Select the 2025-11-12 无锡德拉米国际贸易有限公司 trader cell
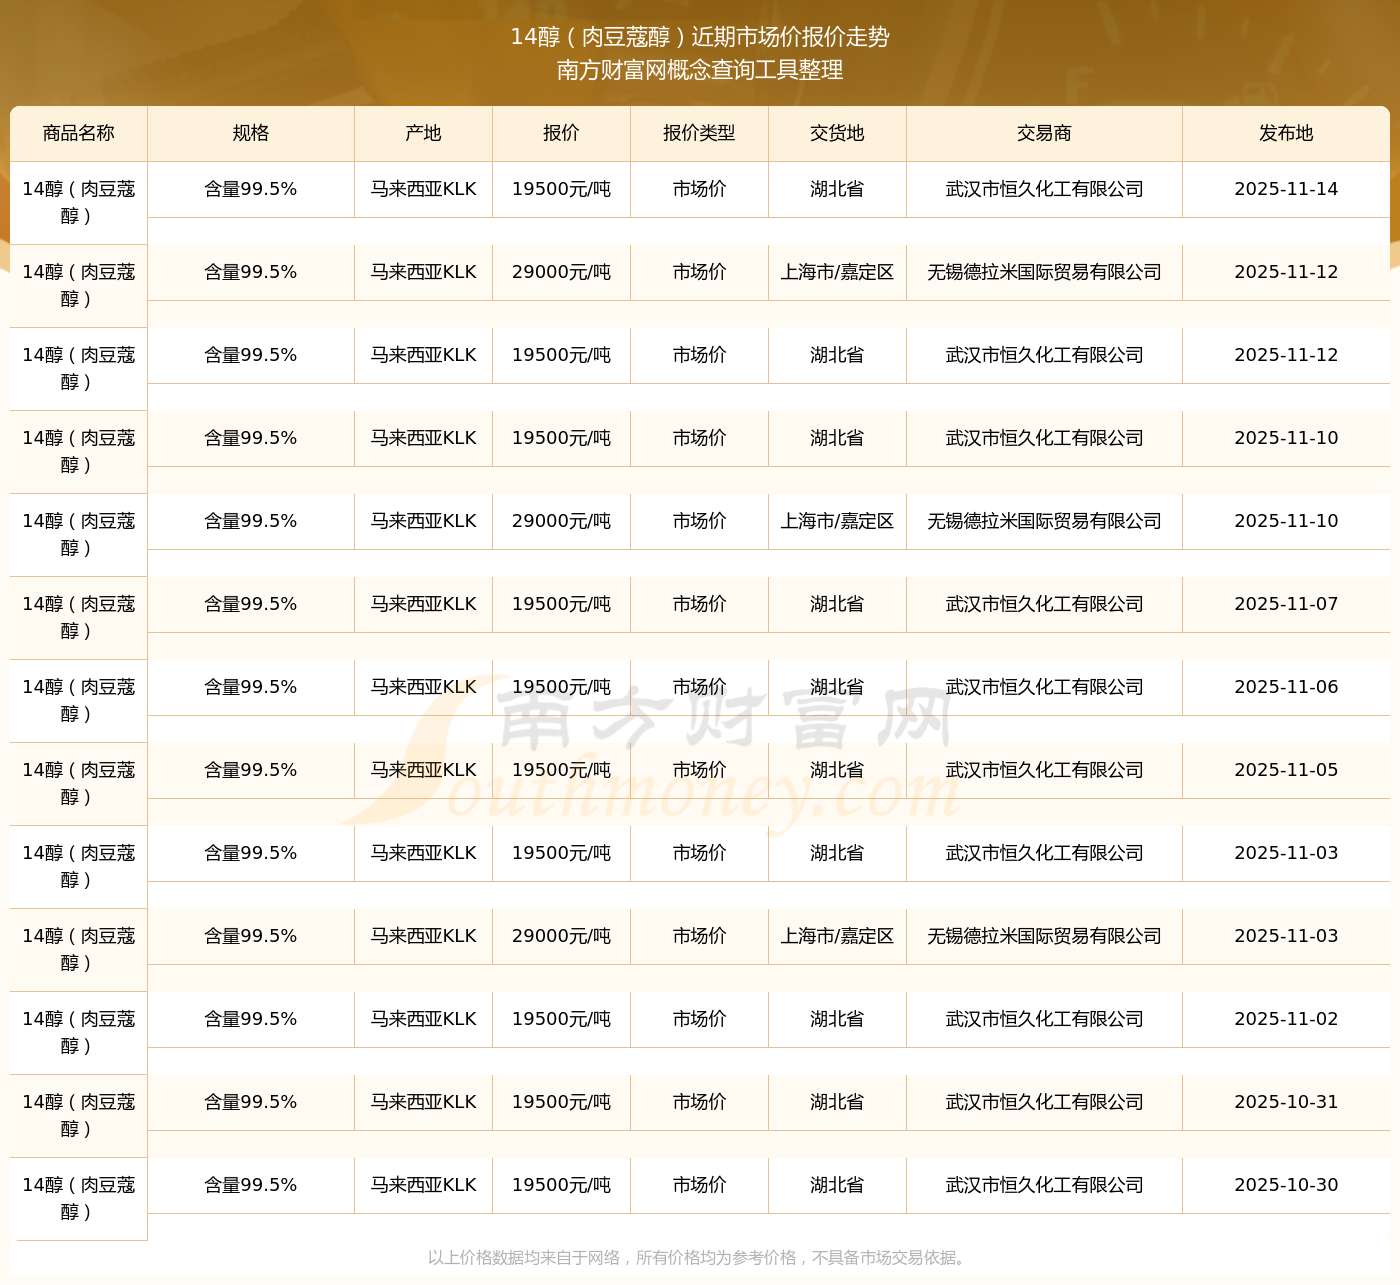The image size is (1400, 1285). tap(1045, 272)
